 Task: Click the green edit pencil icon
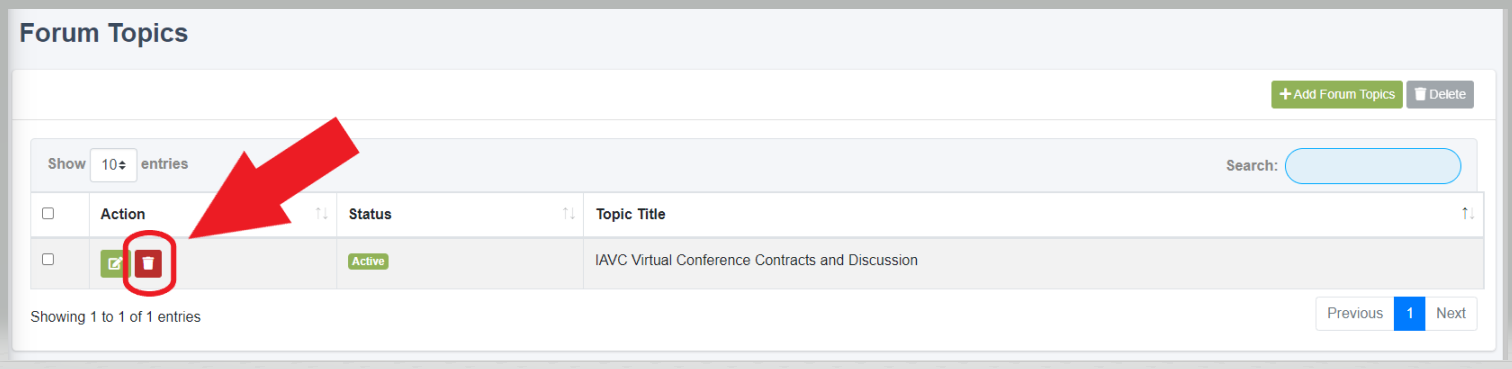tap(115, 263)
